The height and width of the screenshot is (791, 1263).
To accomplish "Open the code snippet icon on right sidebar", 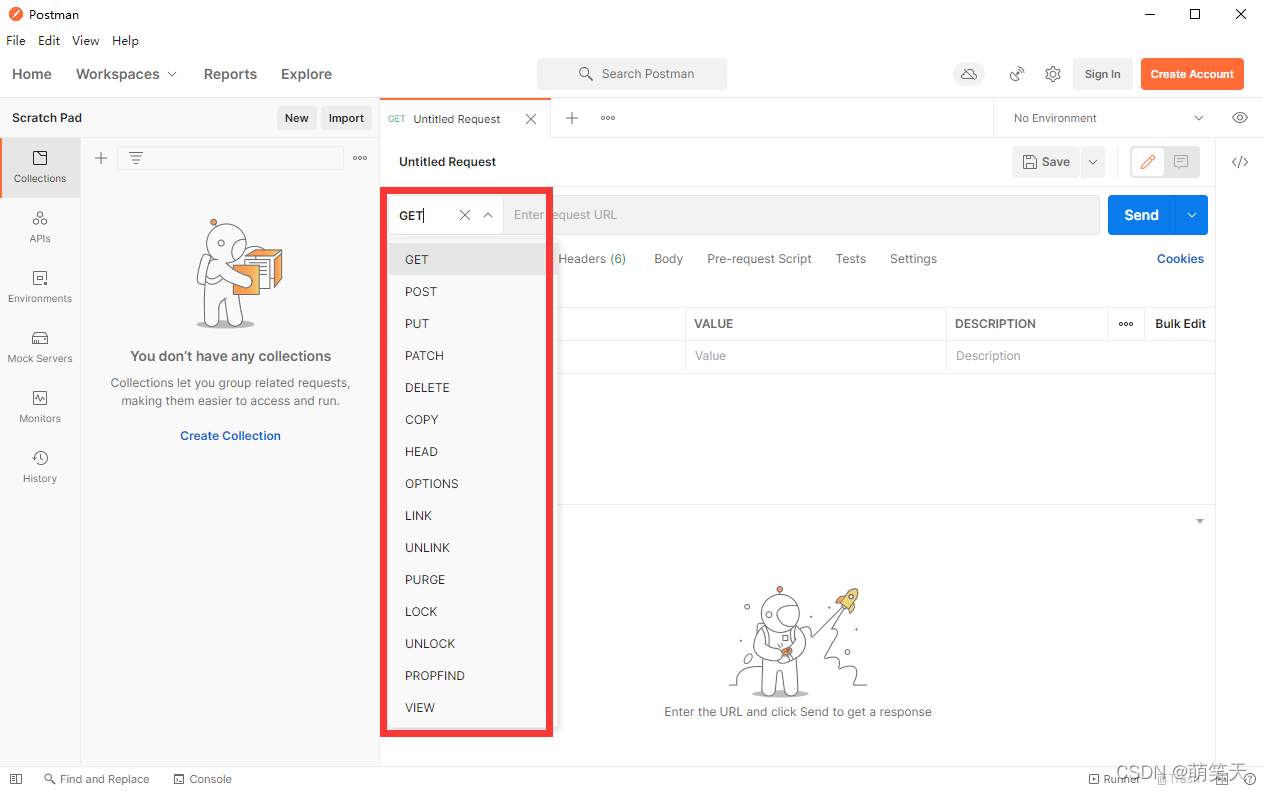I will pos(1240,162).
